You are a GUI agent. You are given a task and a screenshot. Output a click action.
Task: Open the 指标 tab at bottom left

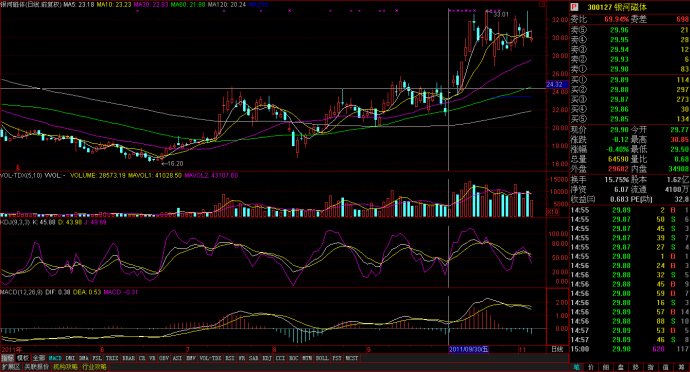(x=7, y=358)
